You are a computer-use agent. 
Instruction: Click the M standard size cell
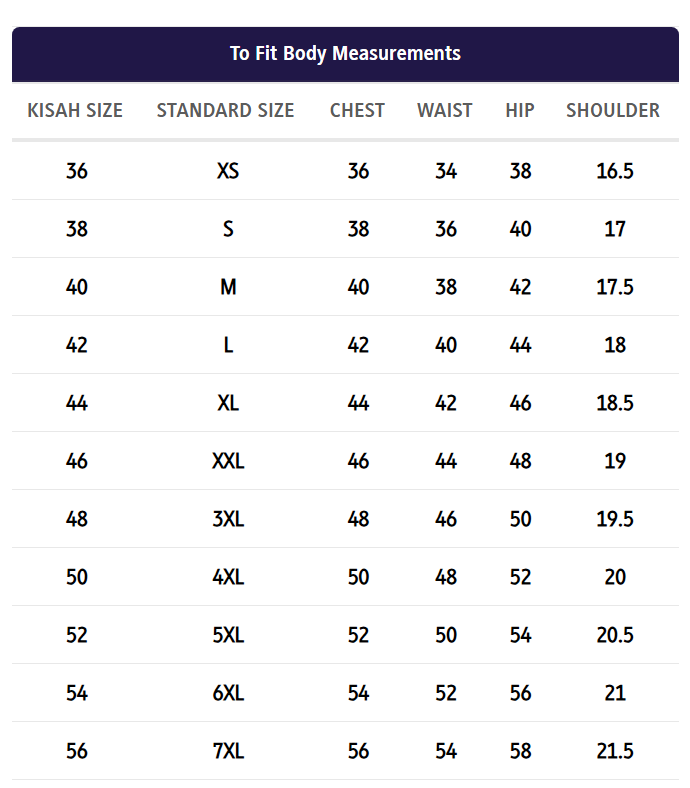tap(228, 287)
